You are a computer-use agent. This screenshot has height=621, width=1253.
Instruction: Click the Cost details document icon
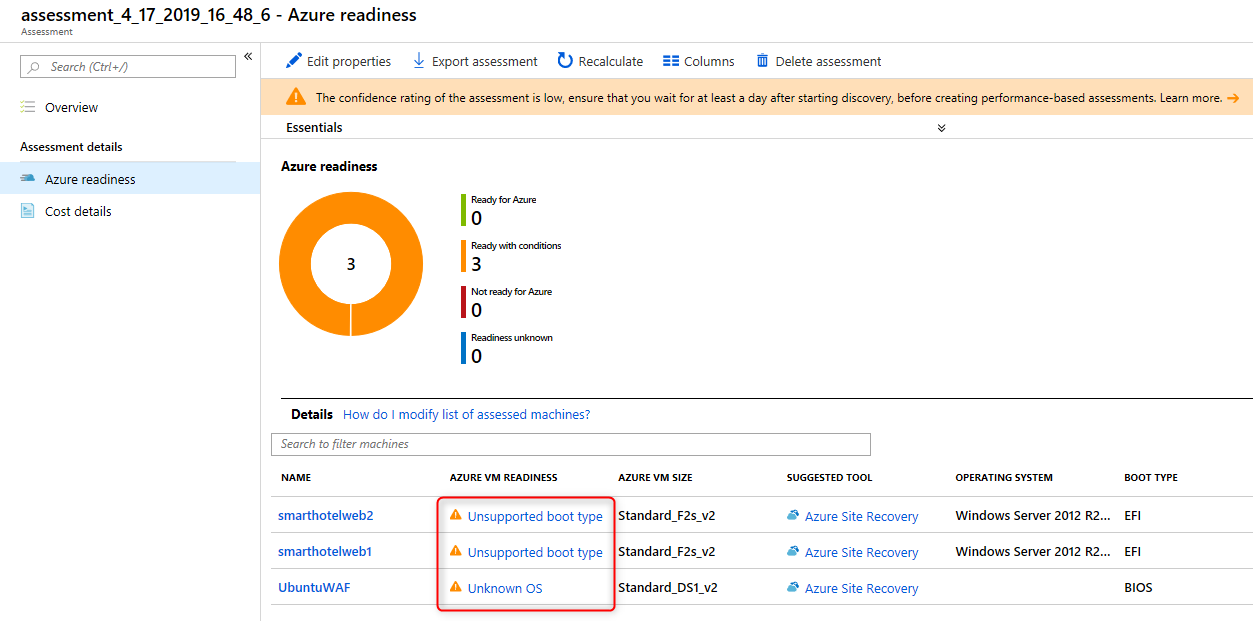[28, 211]
